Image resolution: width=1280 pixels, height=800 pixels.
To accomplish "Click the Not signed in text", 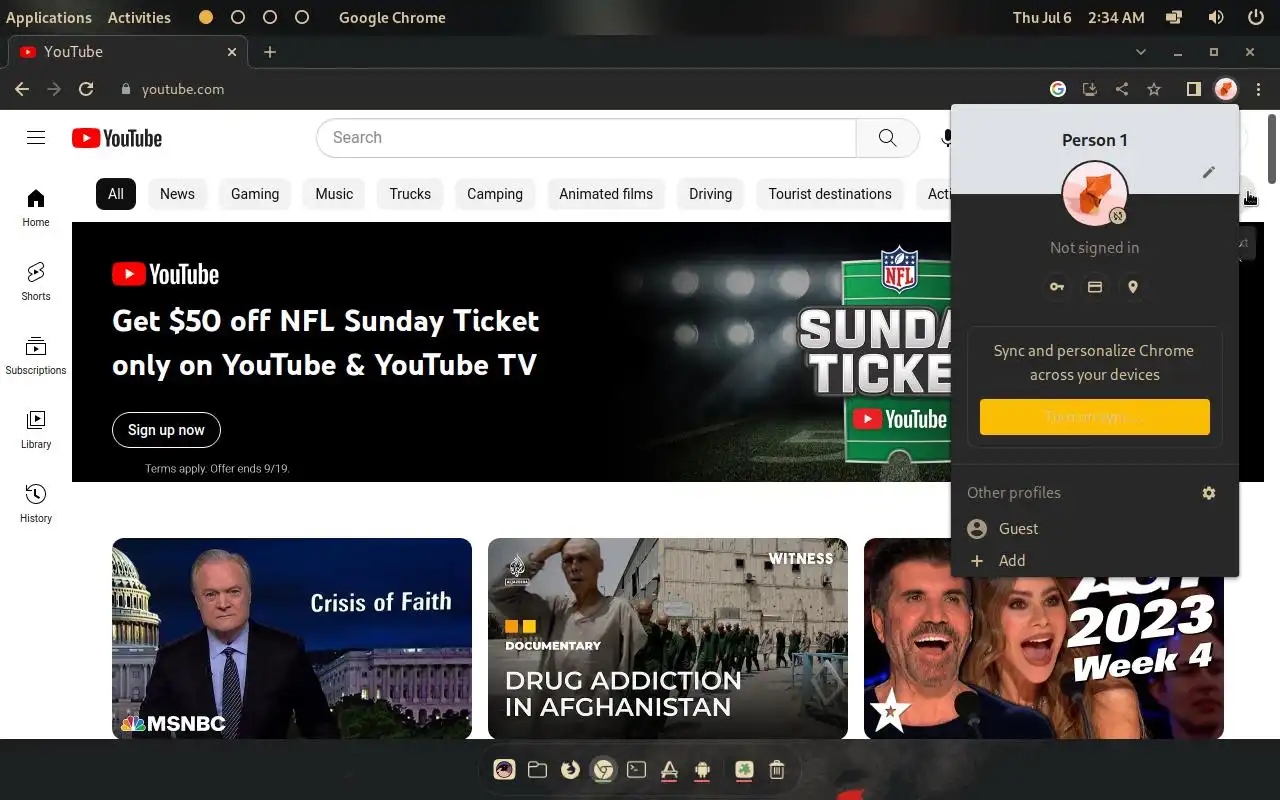I will pos(1094,248).
